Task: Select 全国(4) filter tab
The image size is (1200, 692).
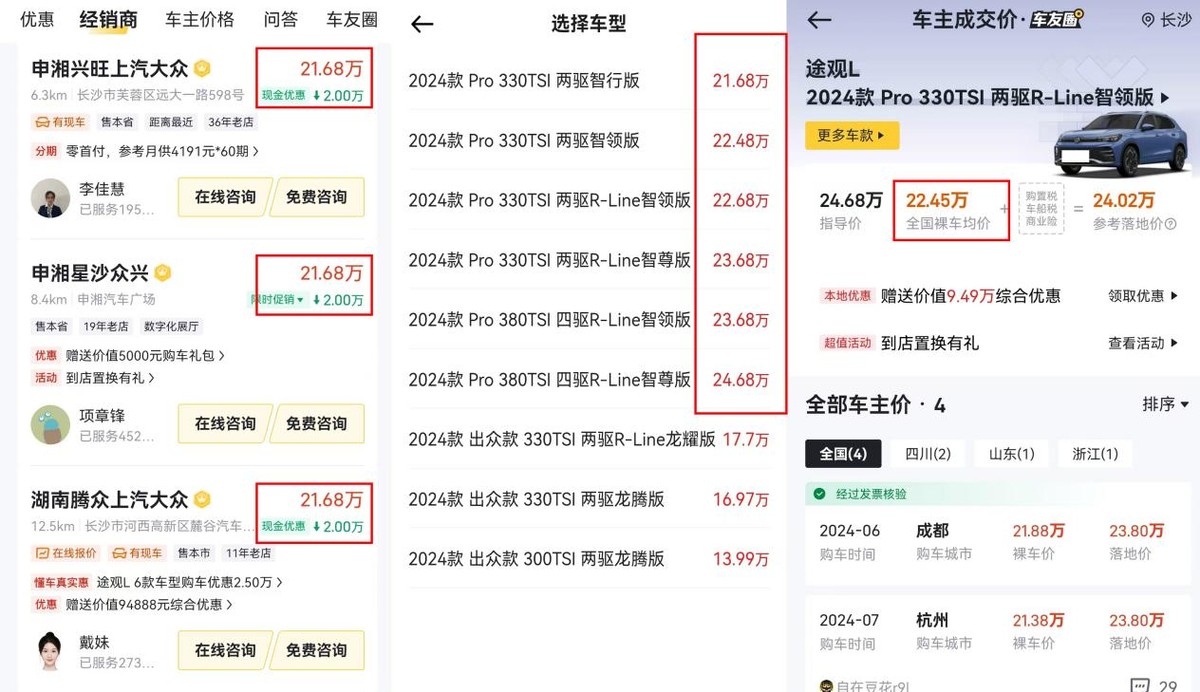Action: [843, 453]
